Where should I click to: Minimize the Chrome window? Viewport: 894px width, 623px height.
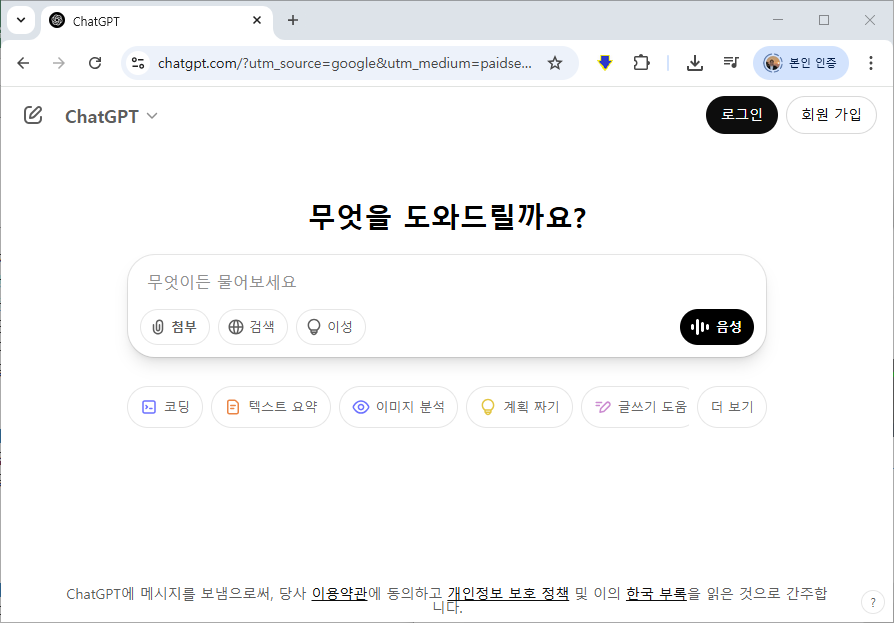[x=778, y=20]
